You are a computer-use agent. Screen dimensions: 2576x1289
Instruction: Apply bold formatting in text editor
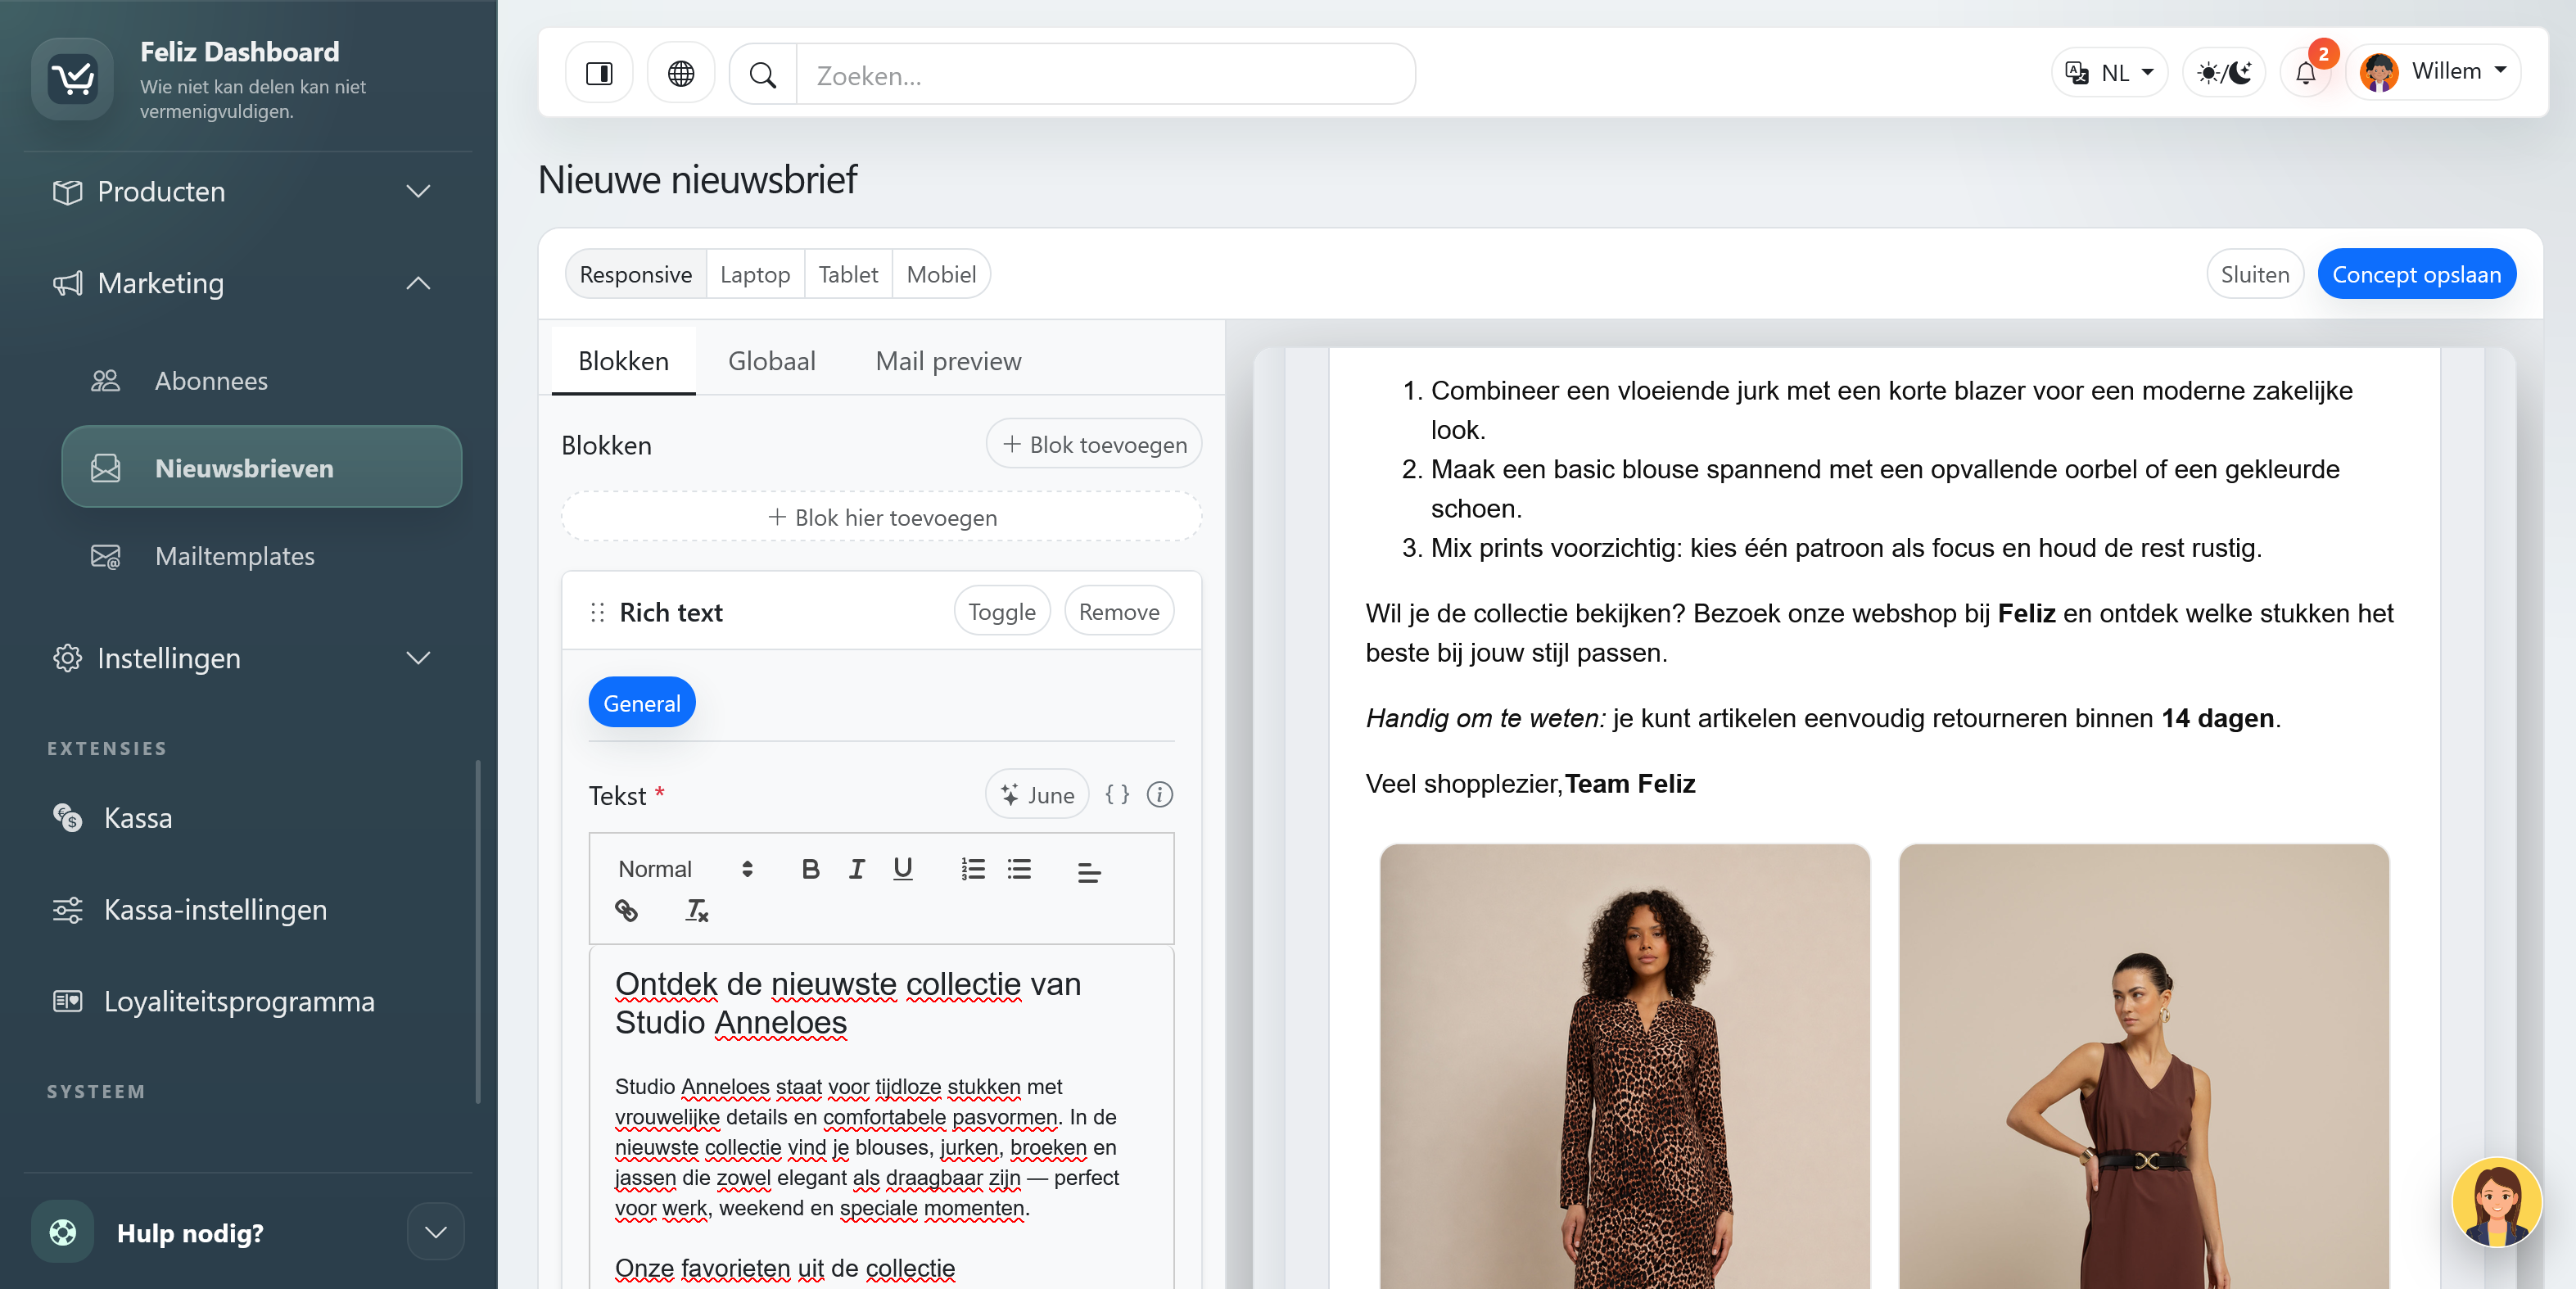(x=810, y=869)
